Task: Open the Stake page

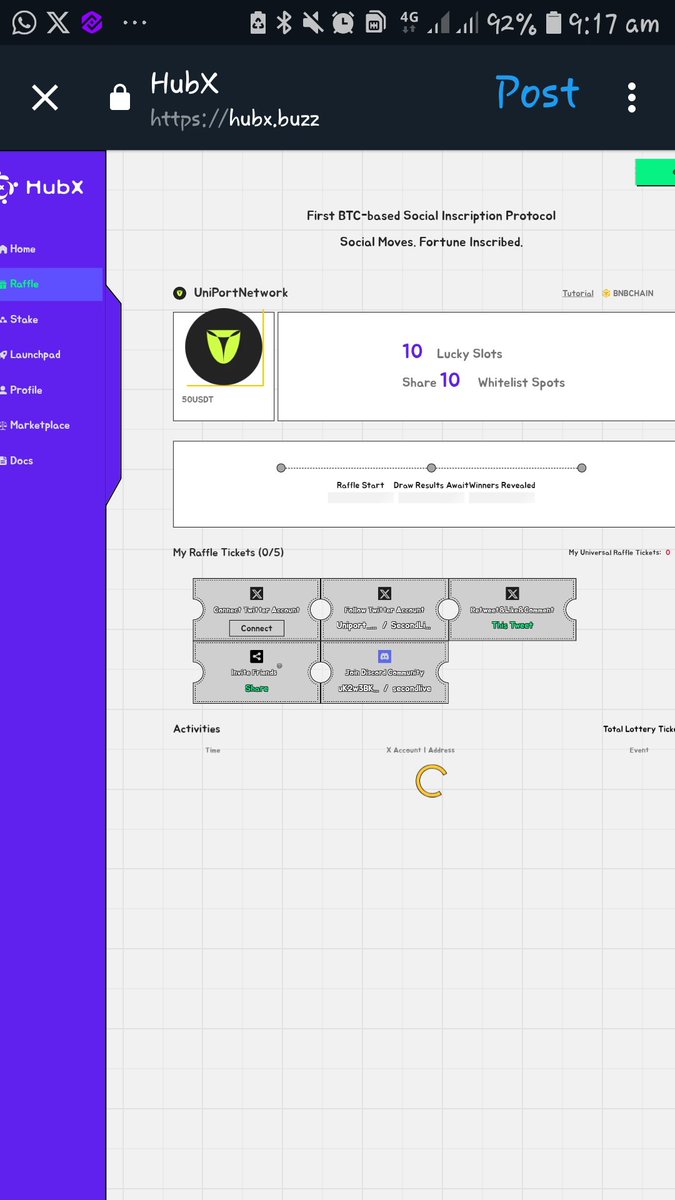Action: click(x=19, y=319)
